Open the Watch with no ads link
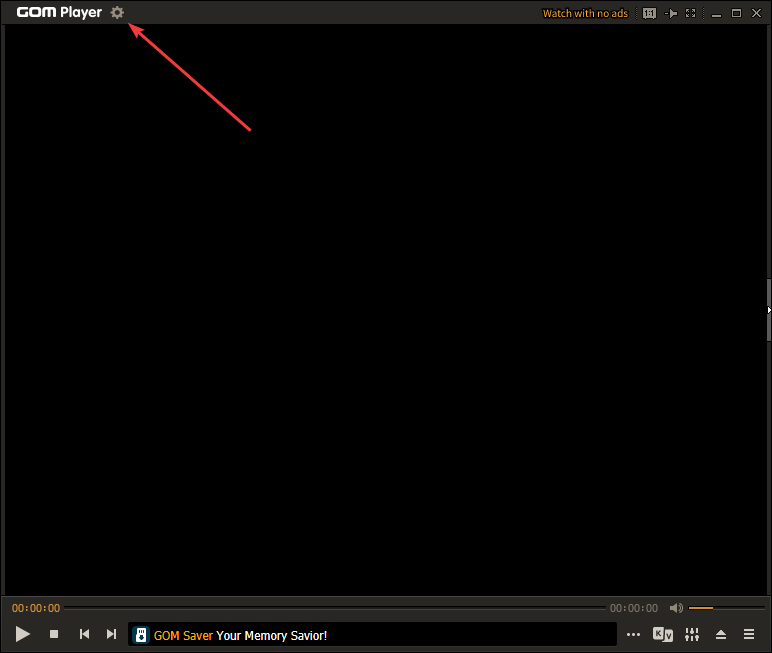The height and width of the screenshot is (653, 772). coord(585,13)
